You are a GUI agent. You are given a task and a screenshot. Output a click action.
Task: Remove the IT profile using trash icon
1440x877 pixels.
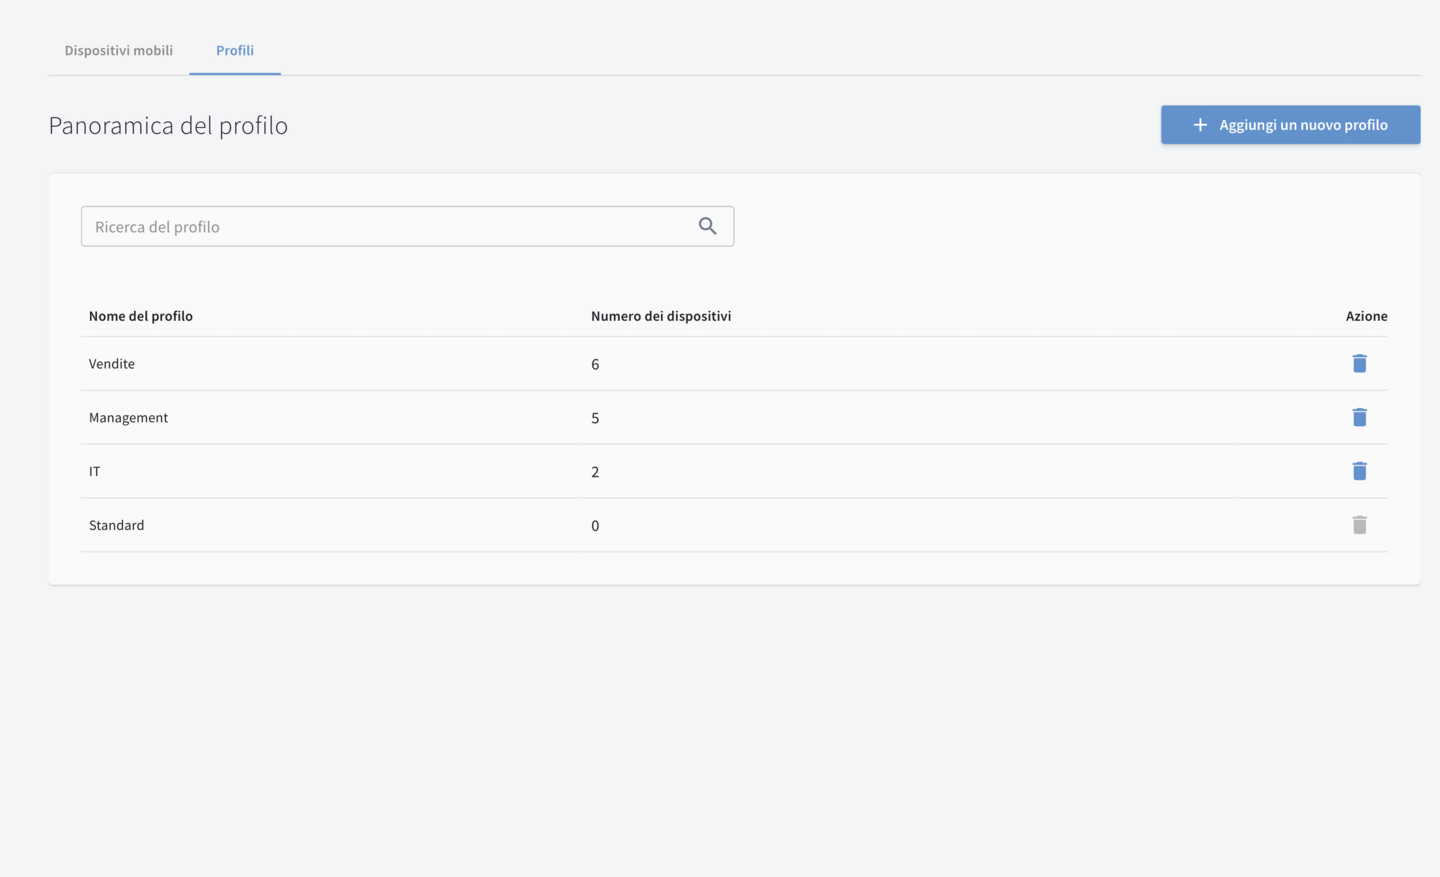tap(1359, 471)
